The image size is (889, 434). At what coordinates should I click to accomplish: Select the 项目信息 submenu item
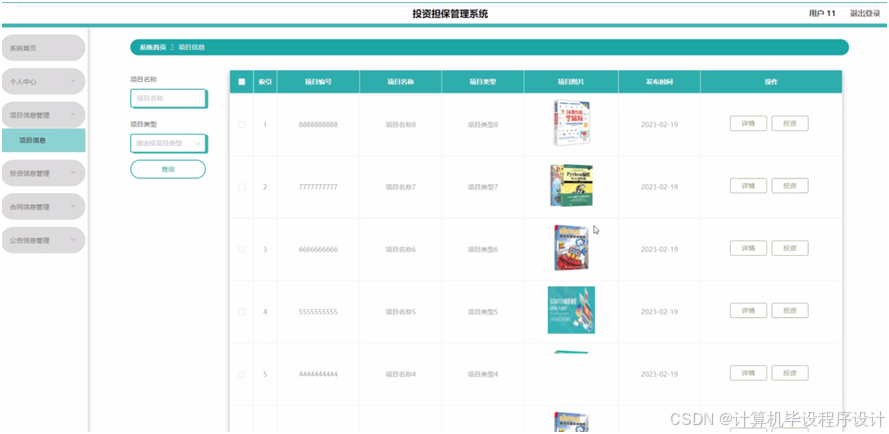(44, 140)
